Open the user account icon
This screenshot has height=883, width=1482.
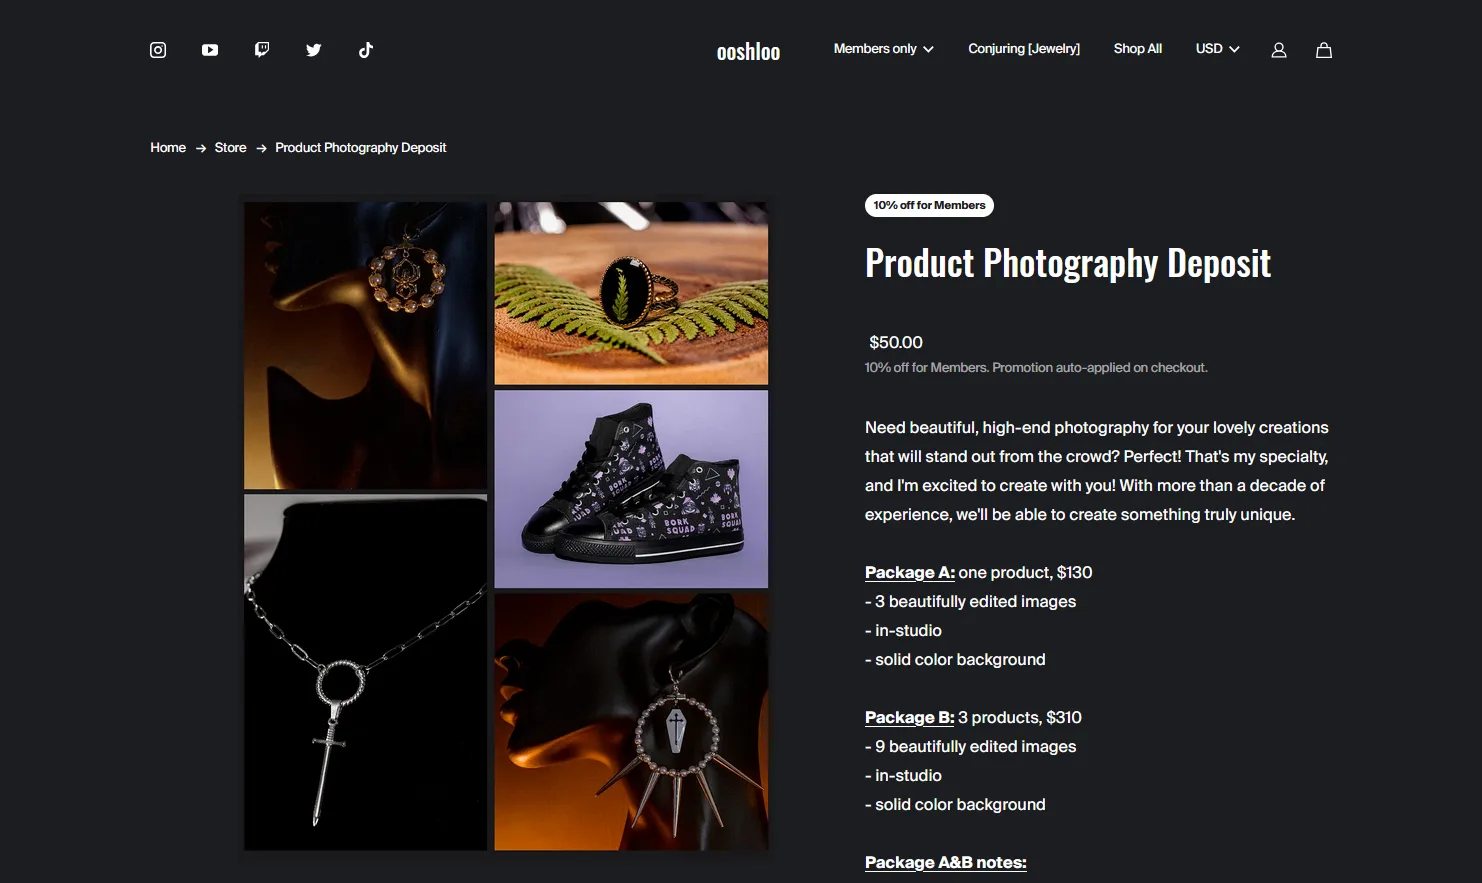coord(1279,50)
